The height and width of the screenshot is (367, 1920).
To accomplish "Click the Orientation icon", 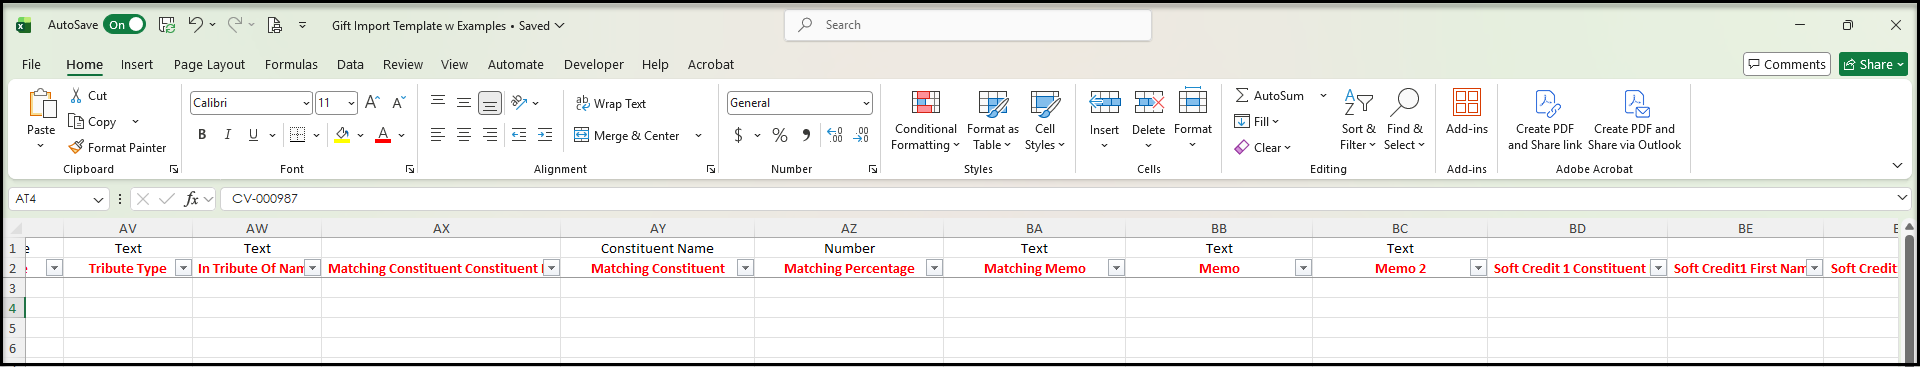I will pos(519,103).
